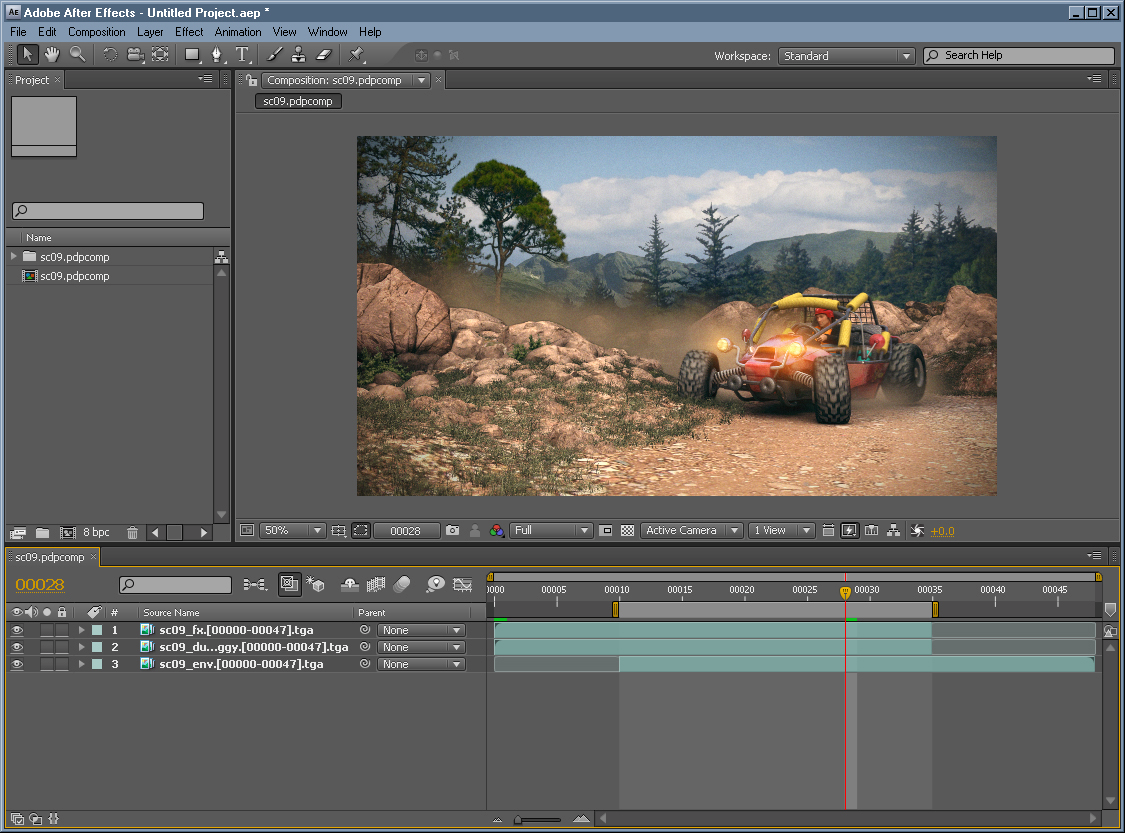The height and width of the screenshot is (833, 1125).
Task: Click the 8 bpc color depth button
Action: (96, 532)
